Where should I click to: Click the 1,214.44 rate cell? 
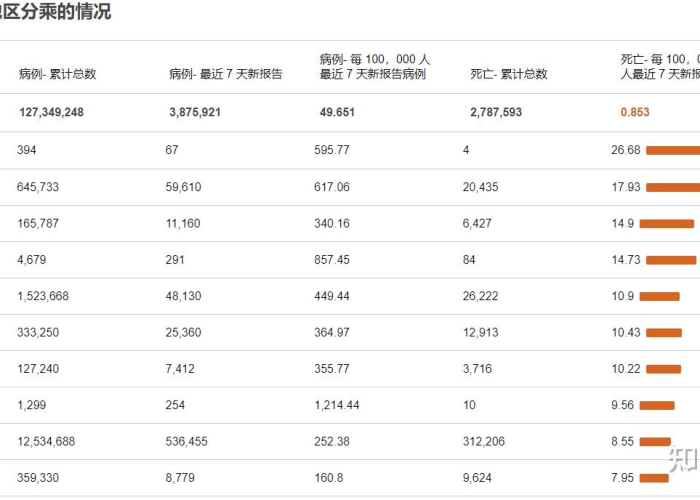[337, 405]
